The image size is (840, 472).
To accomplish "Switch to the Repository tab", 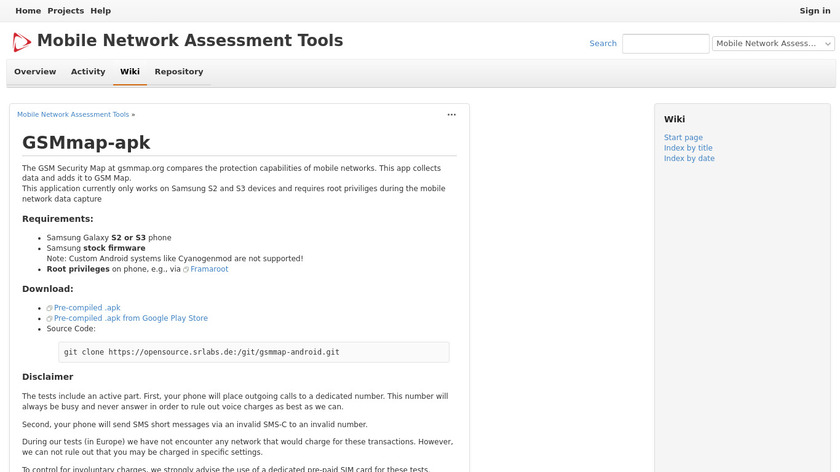I will tap(179, 72).
